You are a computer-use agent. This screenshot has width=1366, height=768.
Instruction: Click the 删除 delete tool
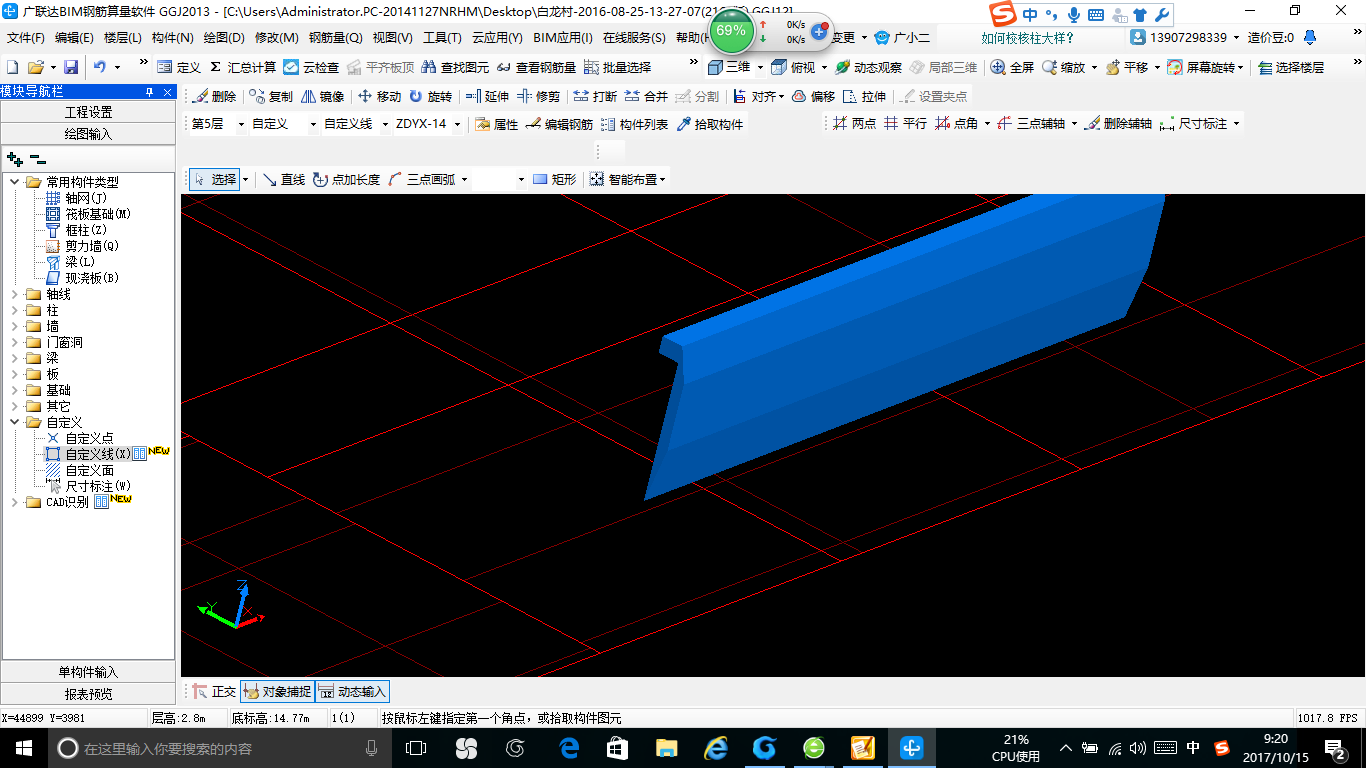pyautogui.click(x=214, y=97)
